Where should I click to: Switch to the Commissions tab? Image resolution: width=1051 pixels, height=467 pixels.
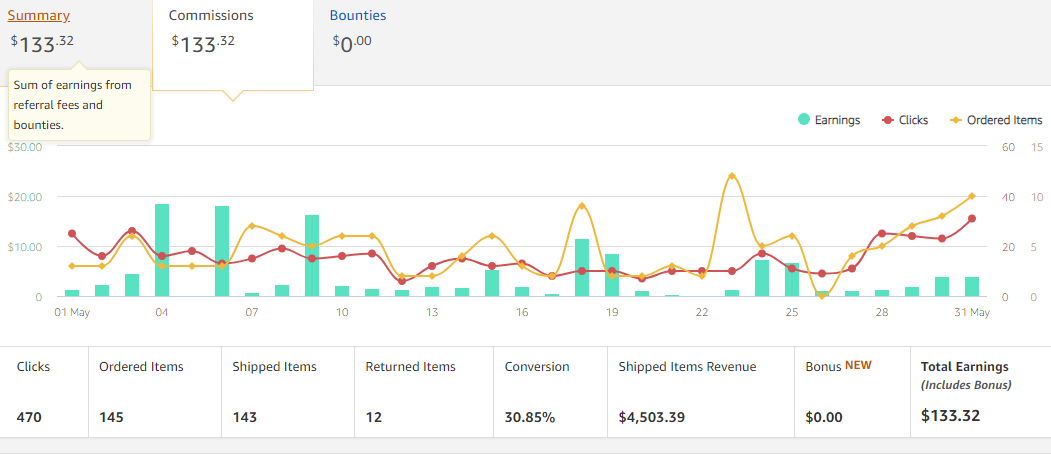(211, 16)
